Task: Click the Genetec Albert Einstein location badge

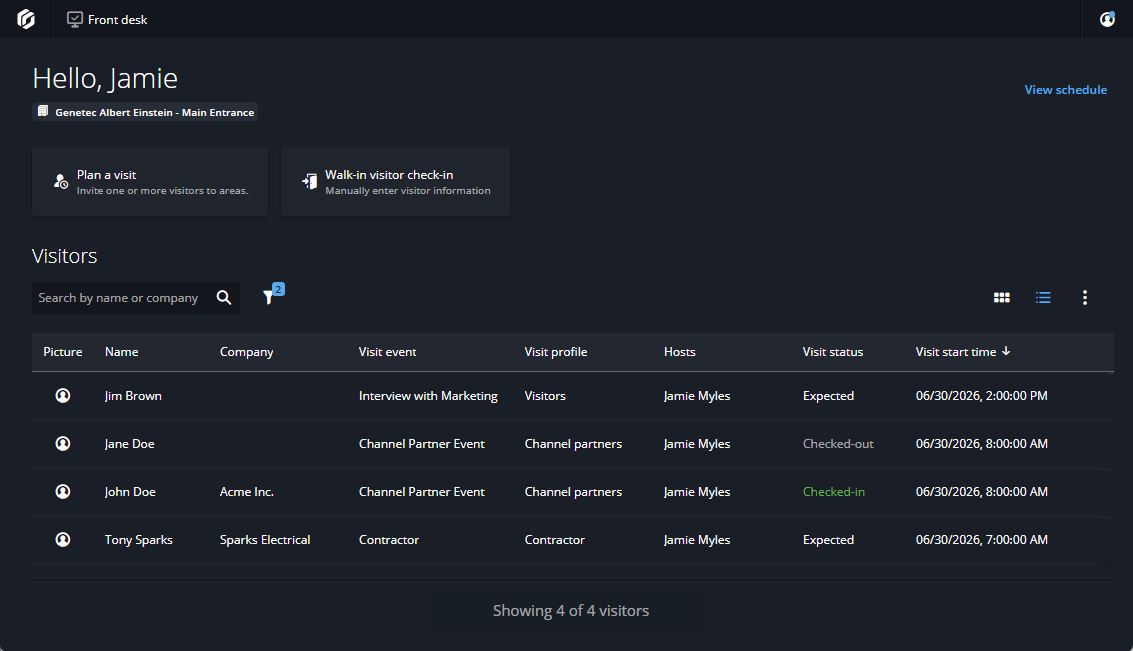Action: [x=145, y=112]
